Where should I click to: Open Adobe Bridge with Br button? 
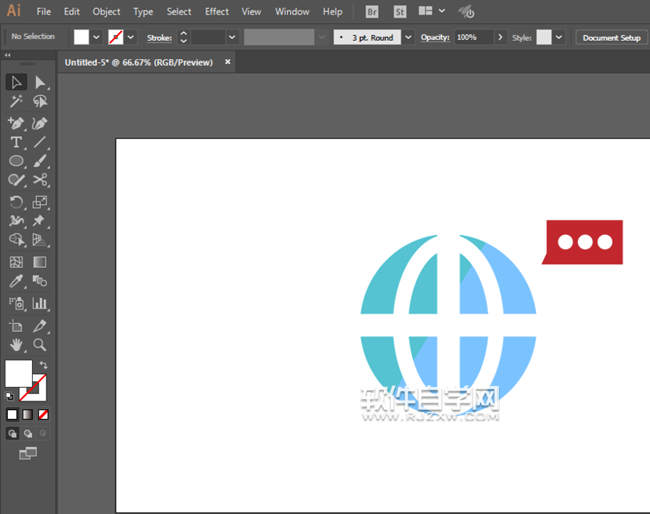click(372, 12)
